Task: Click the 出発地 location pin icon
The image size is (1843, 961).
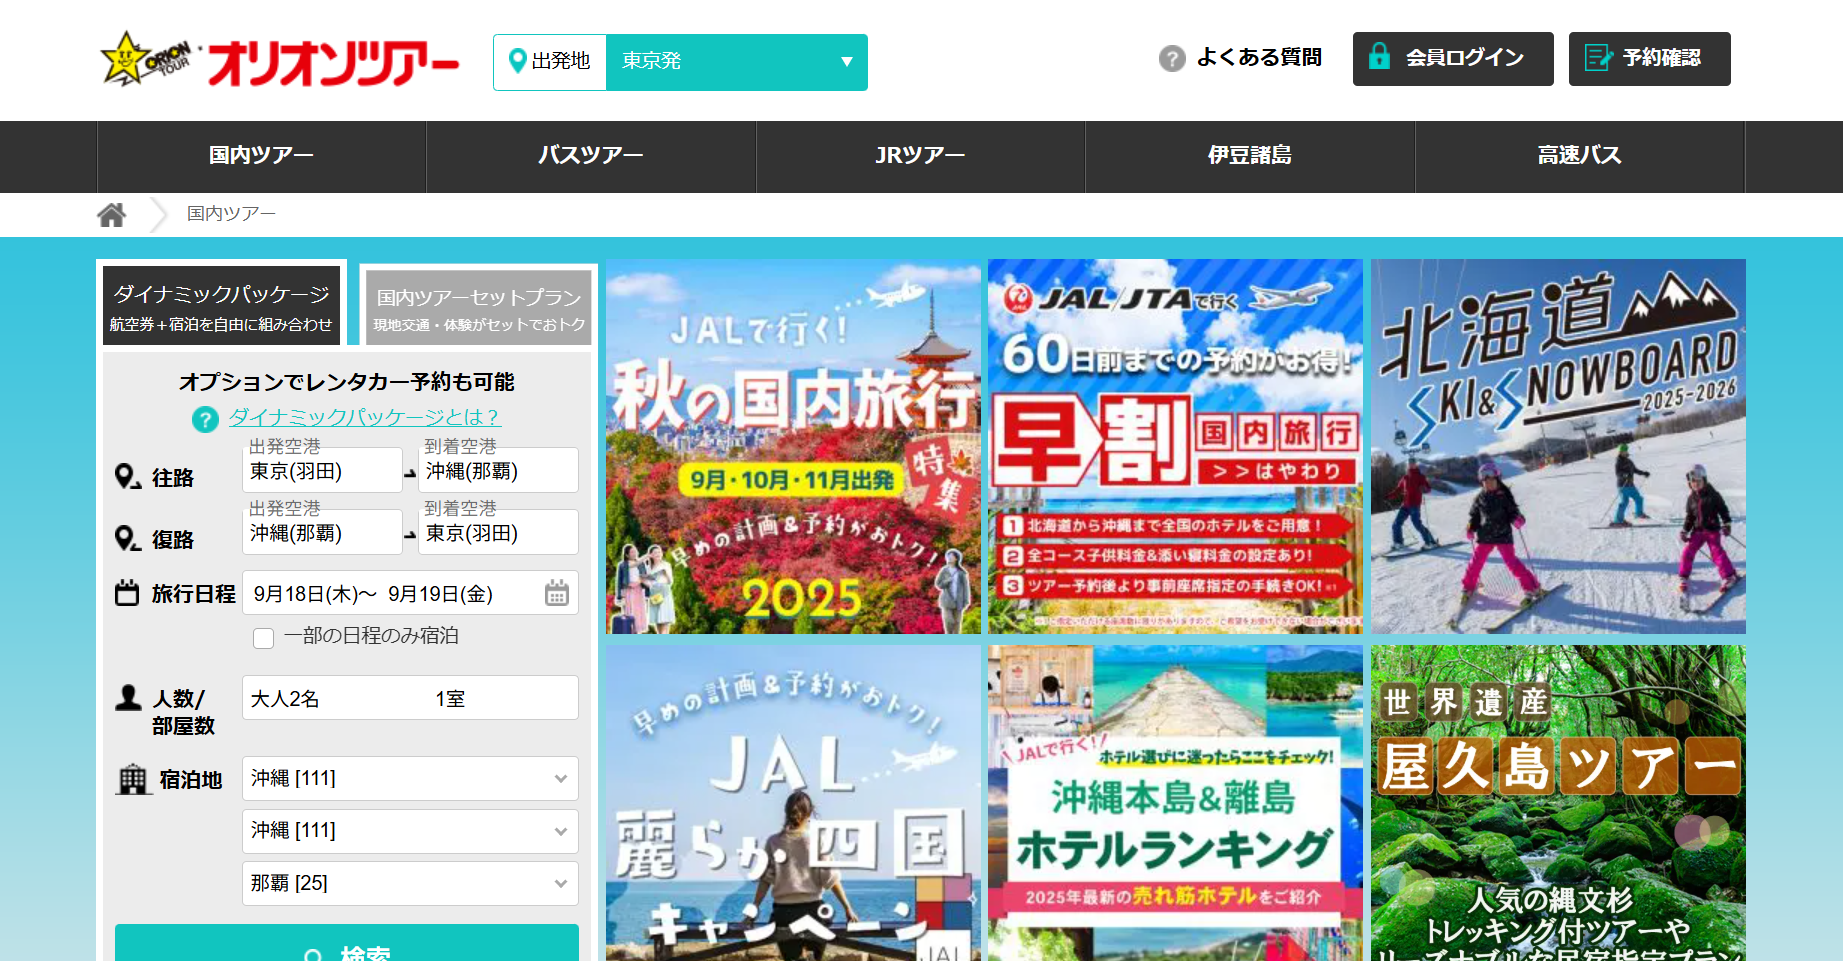Action: click(x=518, y=61)
